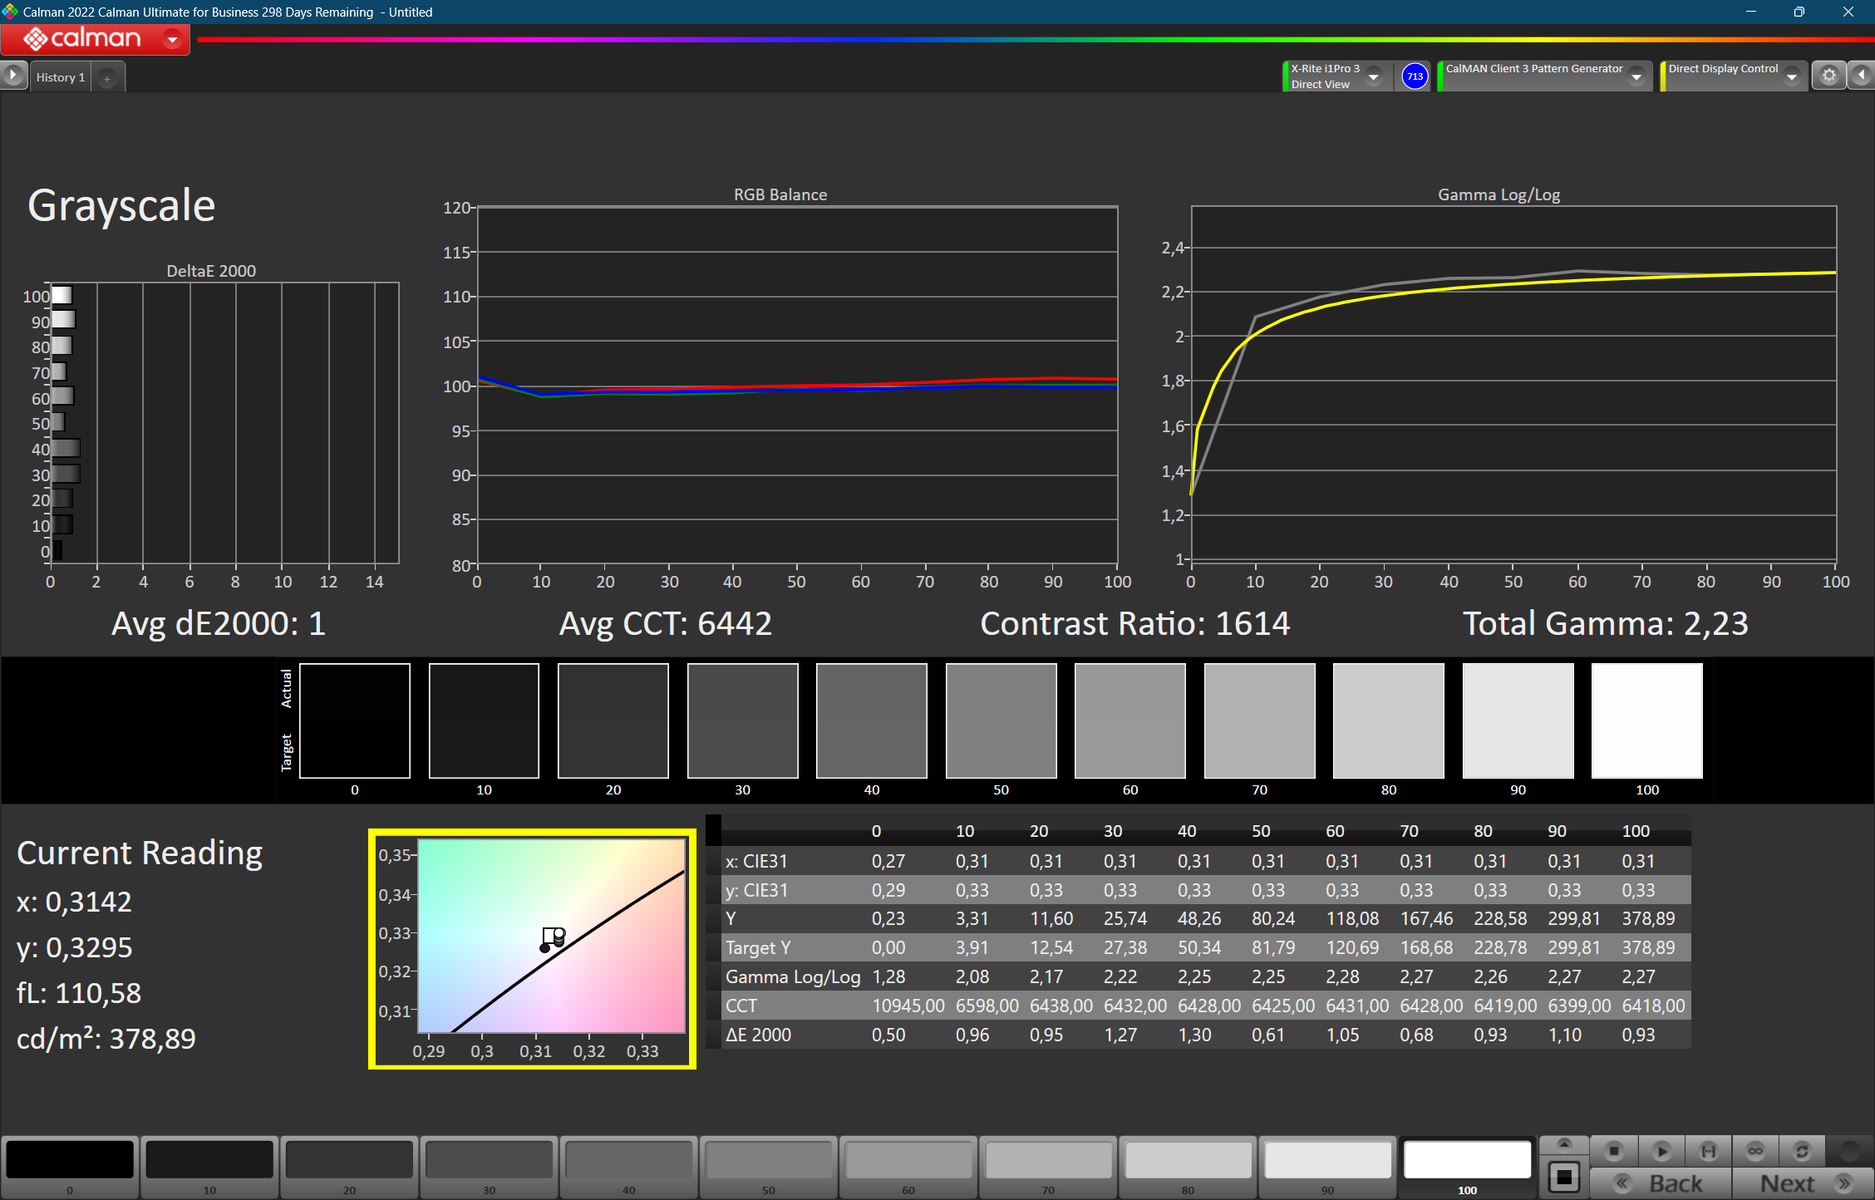Click the blue 713 meter indicator
The height and width of the screenshot is (1200, 1875).
1414,76
